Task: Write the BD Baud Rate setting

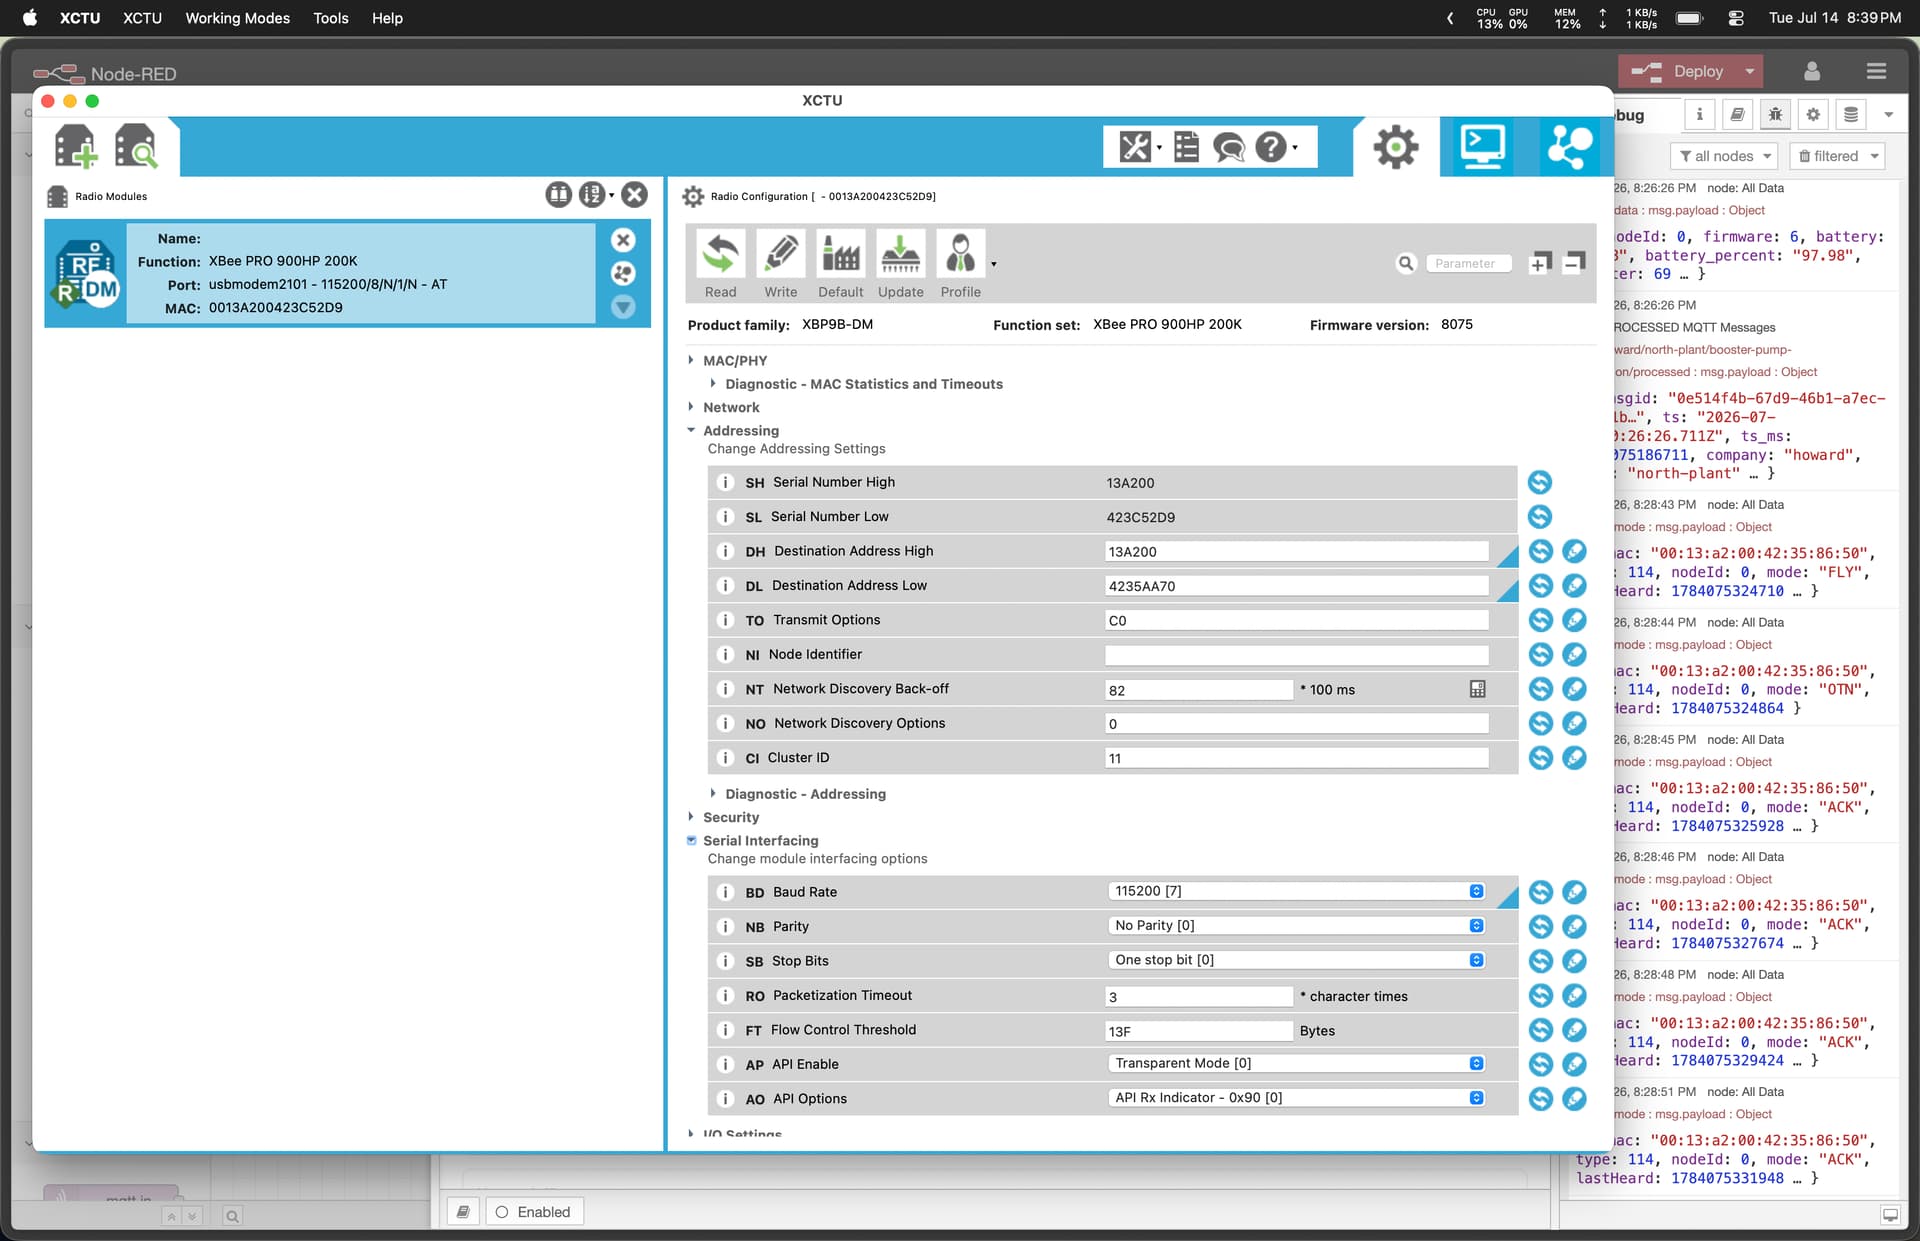Action: click(1574, 892)
